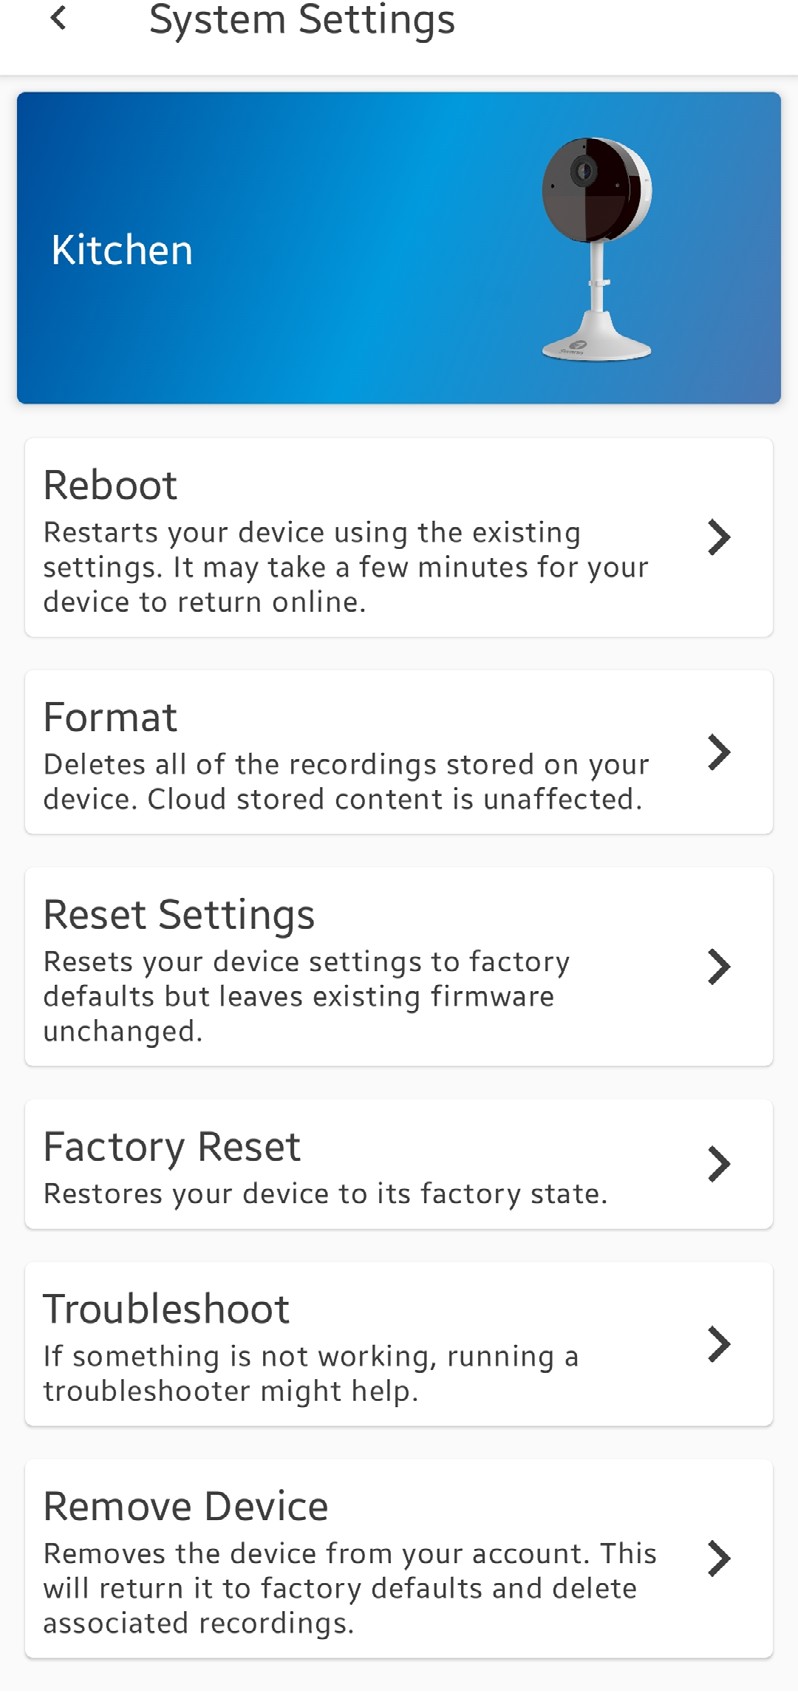The width and height of the screenshot is (798, 1692).
Task: Tap the Reset Settings chevron arrow
Action: 718,967
